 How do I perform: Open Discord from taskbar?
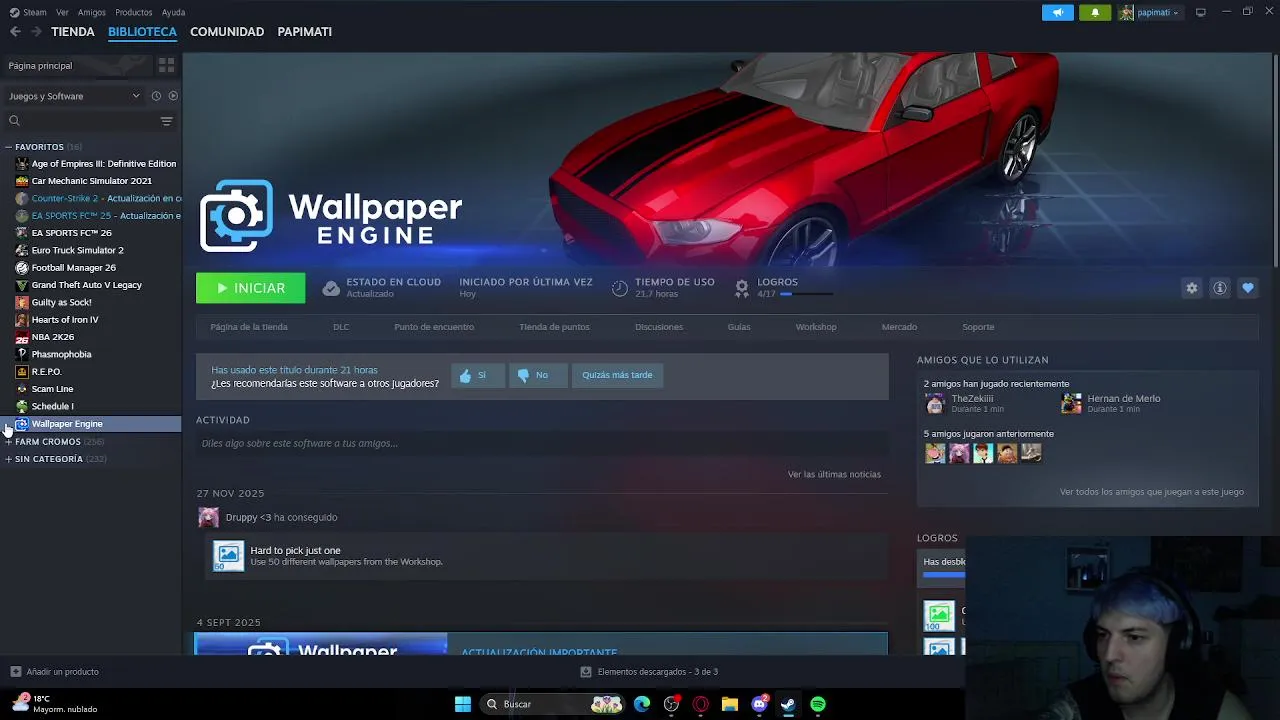[759, 704]
